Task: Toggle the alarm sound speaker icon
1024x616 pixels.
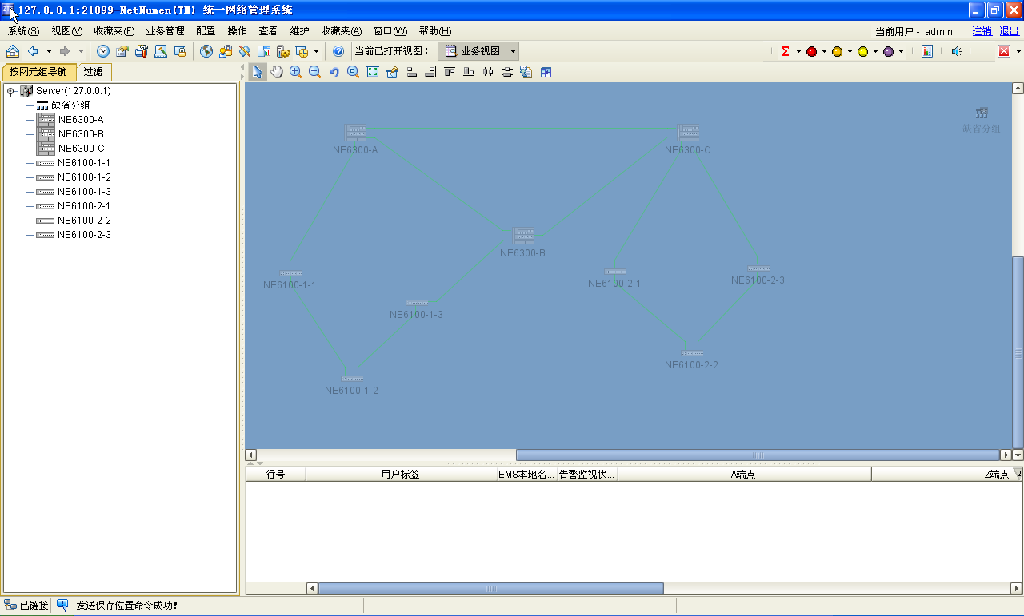Action: (x=957, y=52)
